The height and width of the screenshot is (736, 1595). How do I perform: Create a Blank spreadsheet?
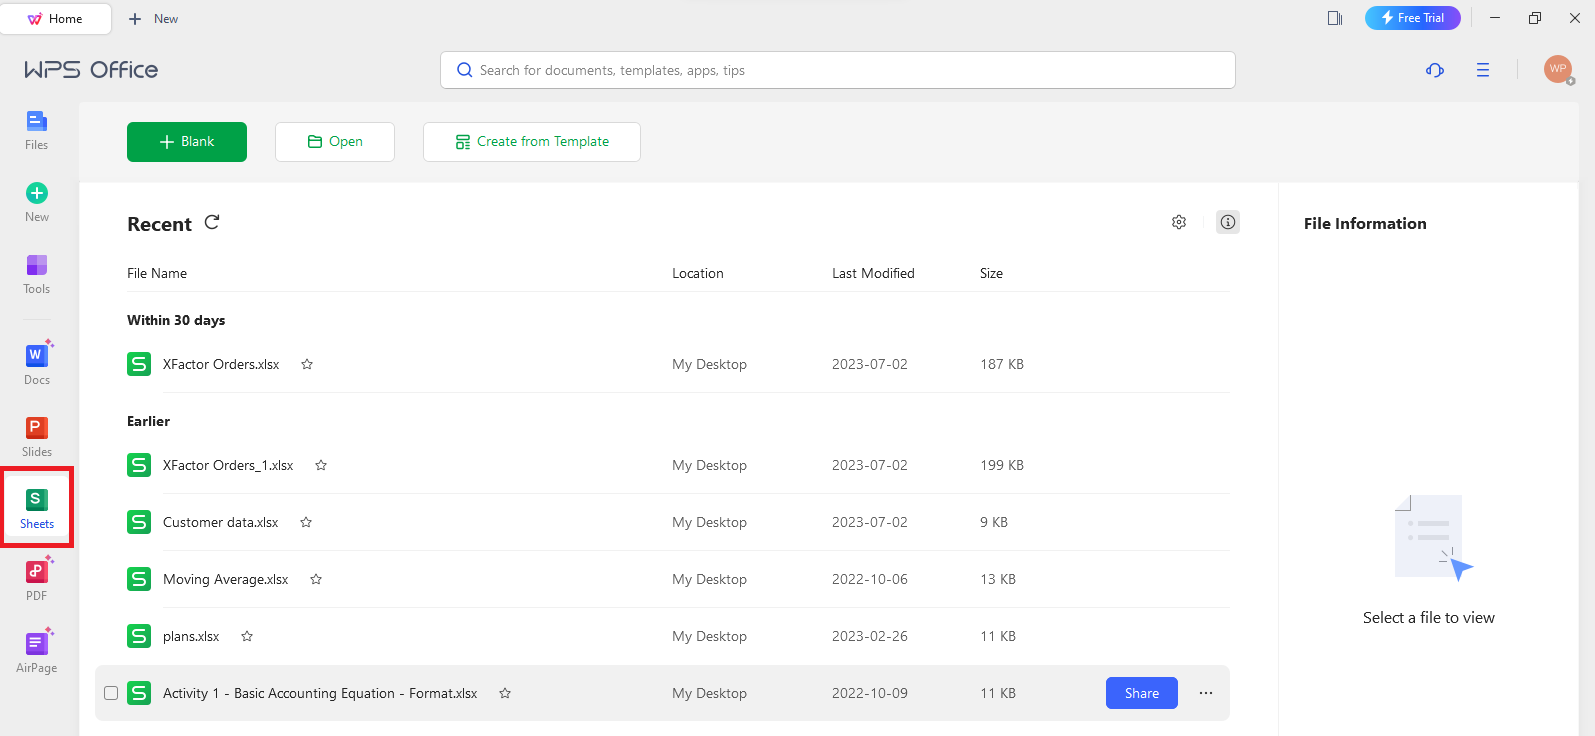pos(187,142)
